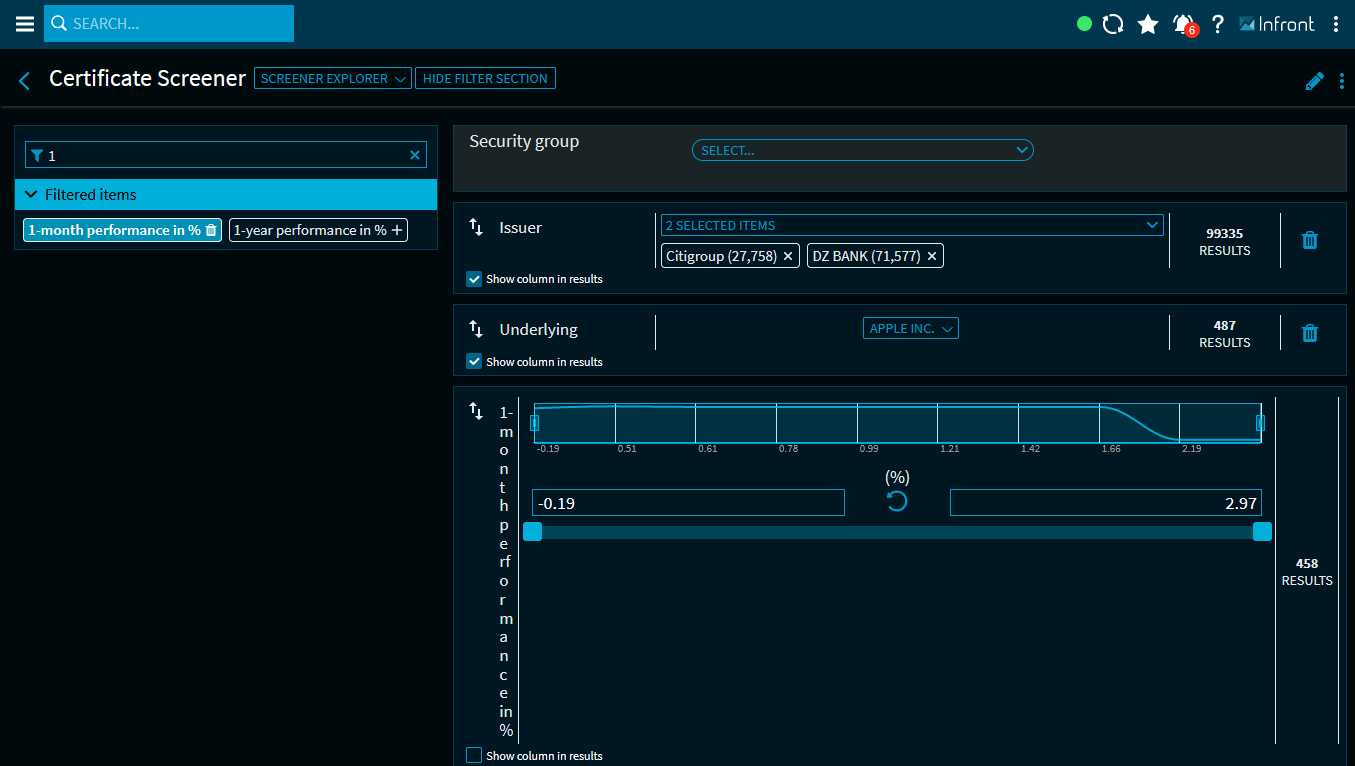The image size is (1355, 766).
Task: Open the Security group Select dropdown
Action: coord(862,150)
